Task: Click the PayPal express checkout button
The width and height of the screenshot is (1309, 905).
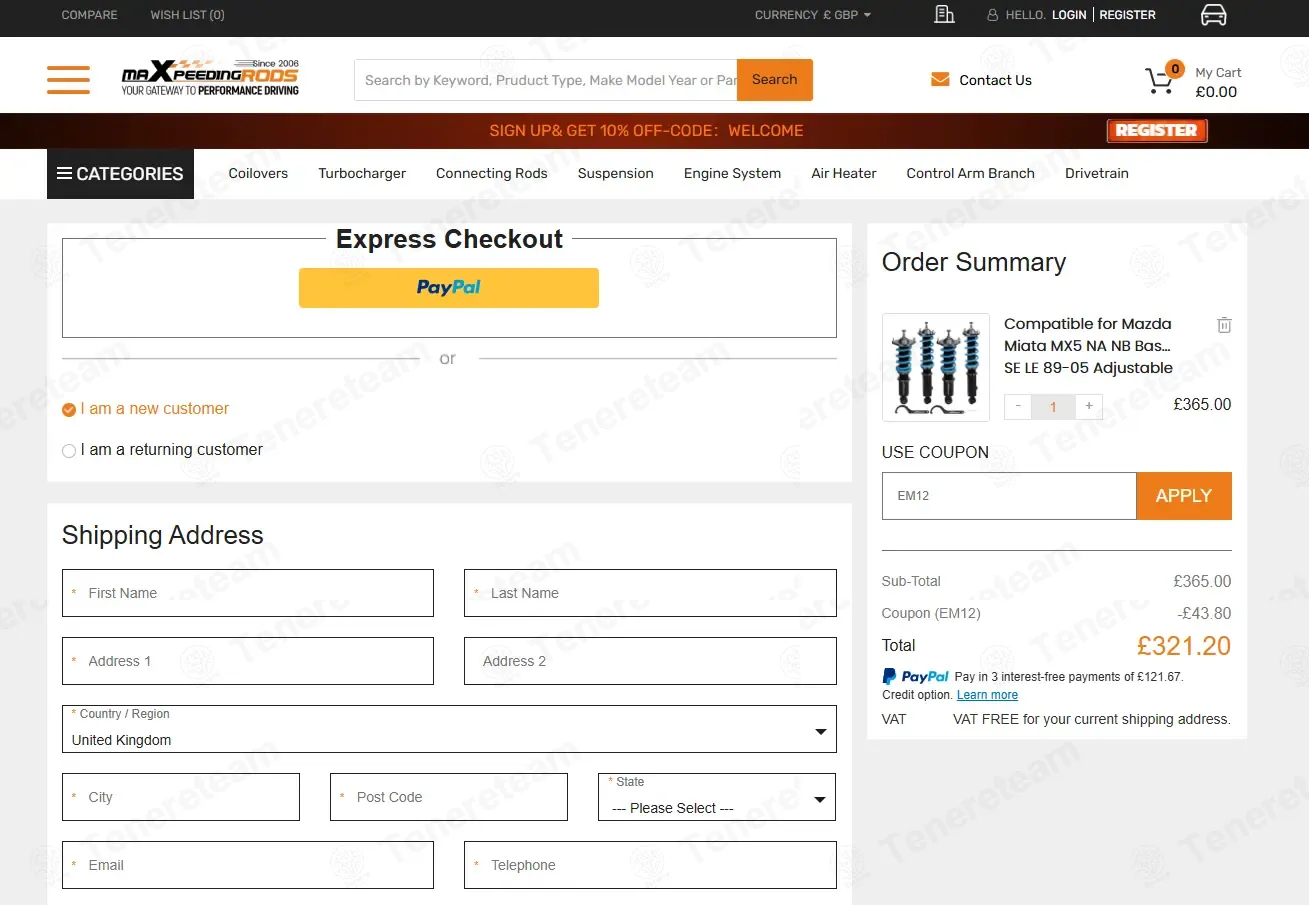Action: coord(449,288)
